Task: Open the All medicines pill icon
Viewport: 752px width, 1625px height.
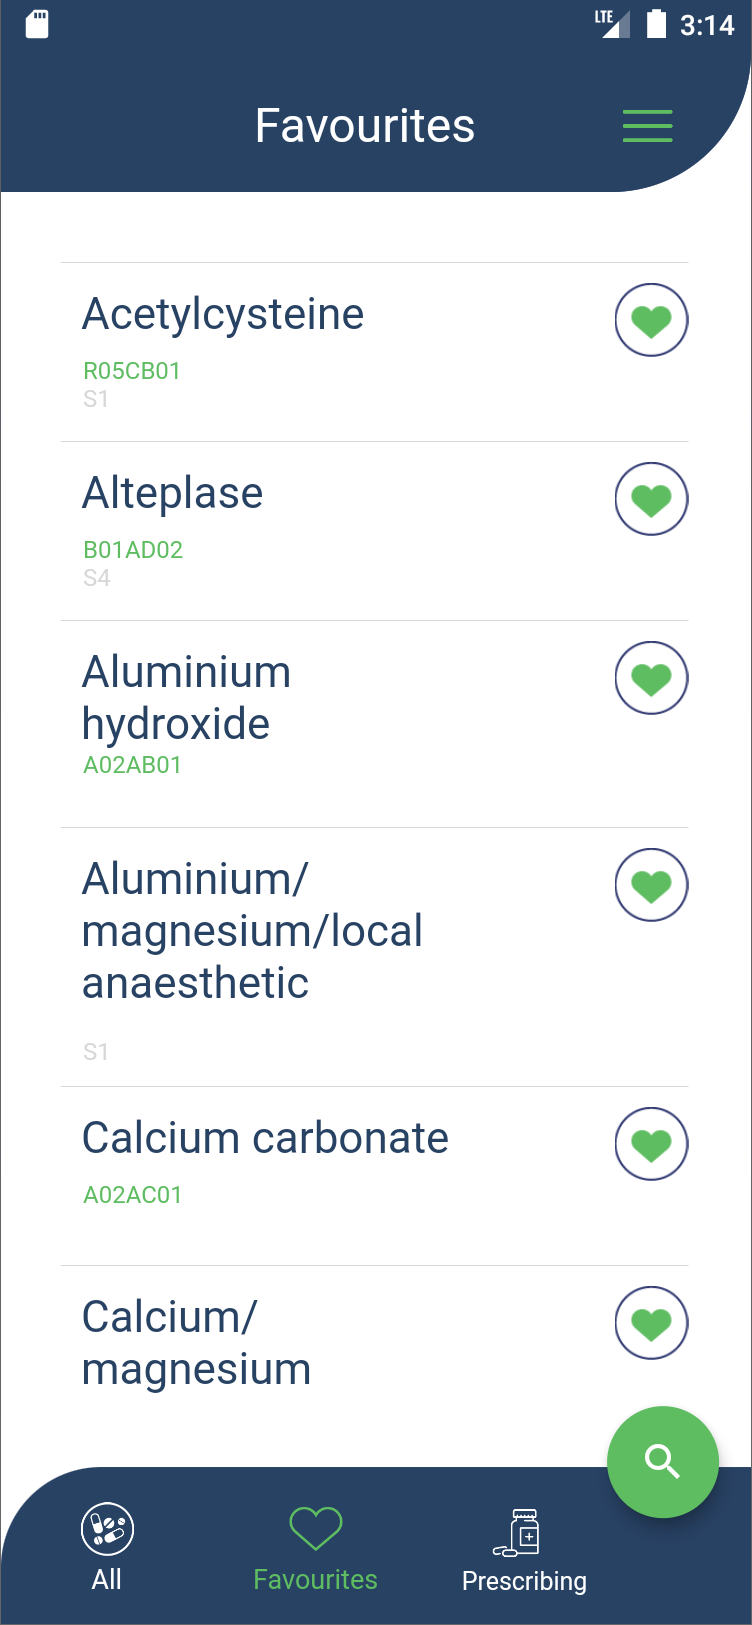Action: point(107,1529)
